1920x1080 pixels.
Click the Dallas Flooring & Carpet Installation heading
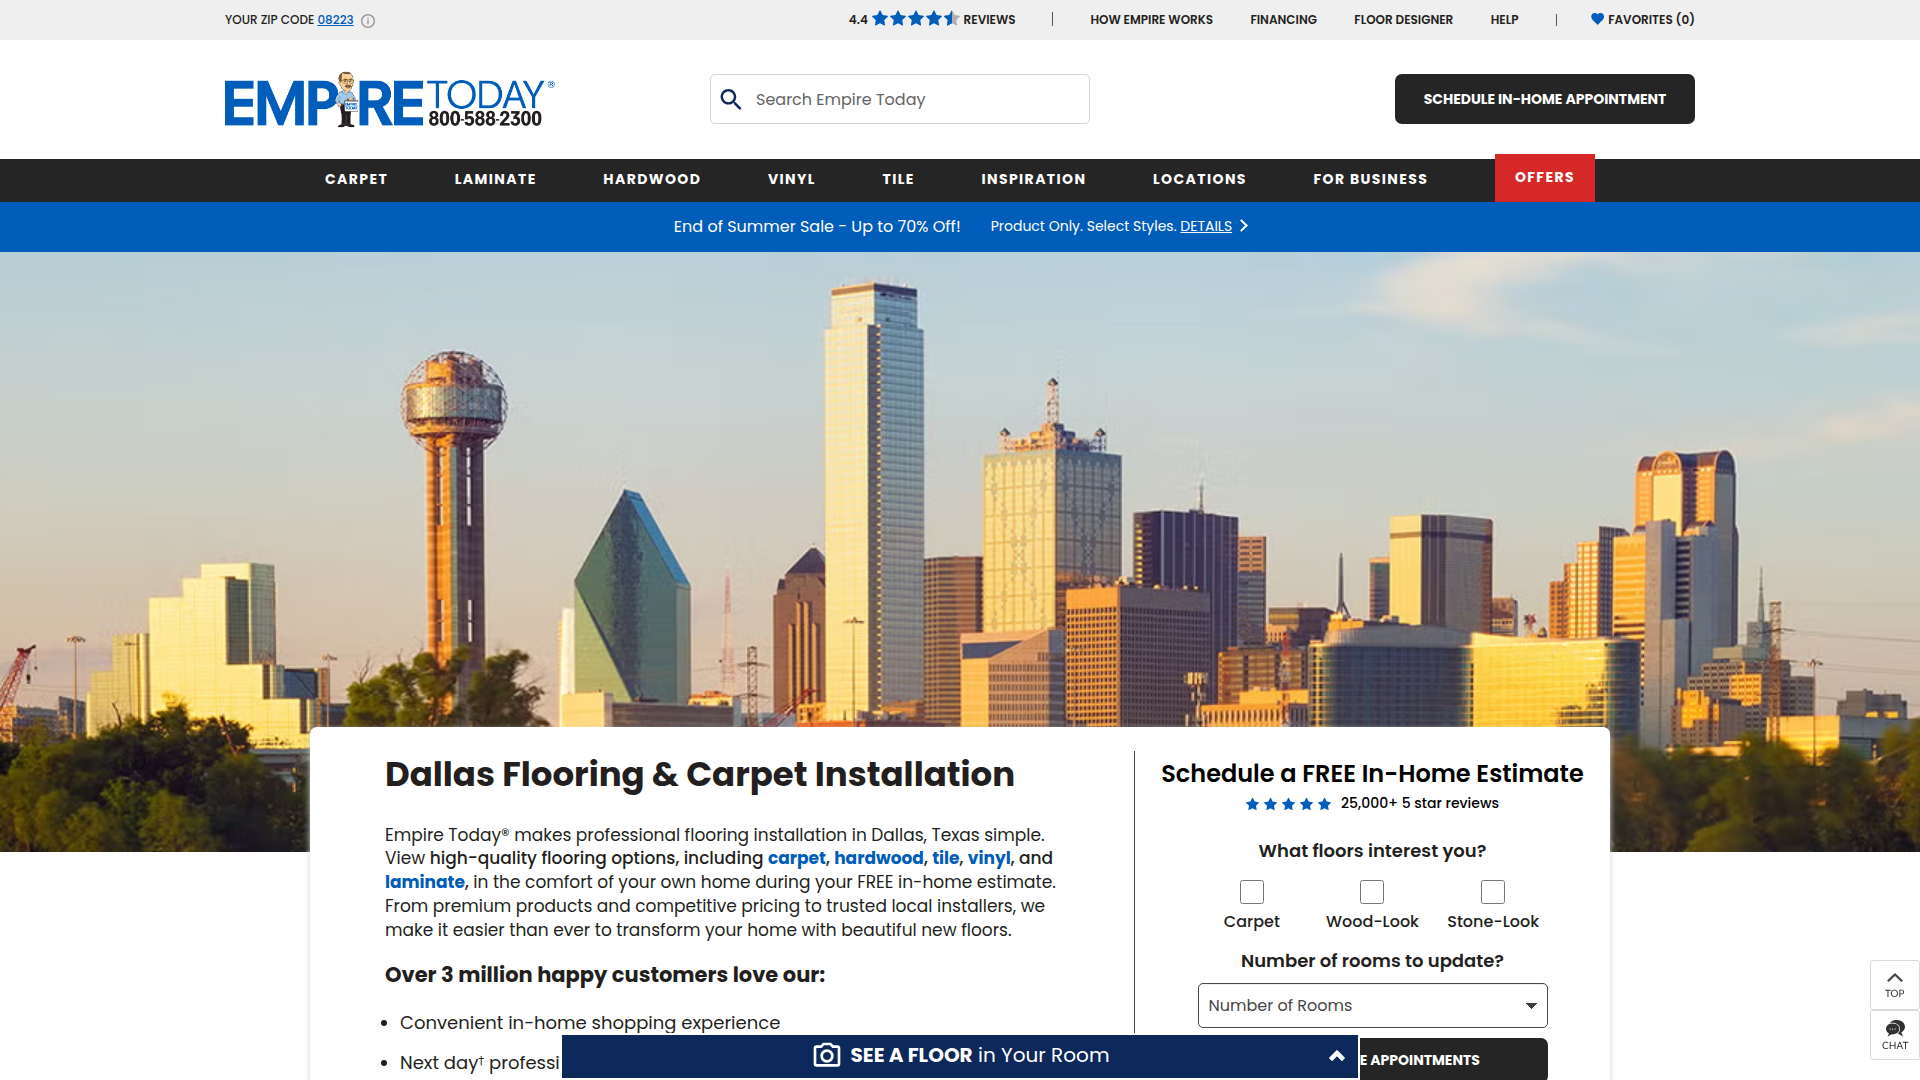pyautogui.click(x=700, y=775)
